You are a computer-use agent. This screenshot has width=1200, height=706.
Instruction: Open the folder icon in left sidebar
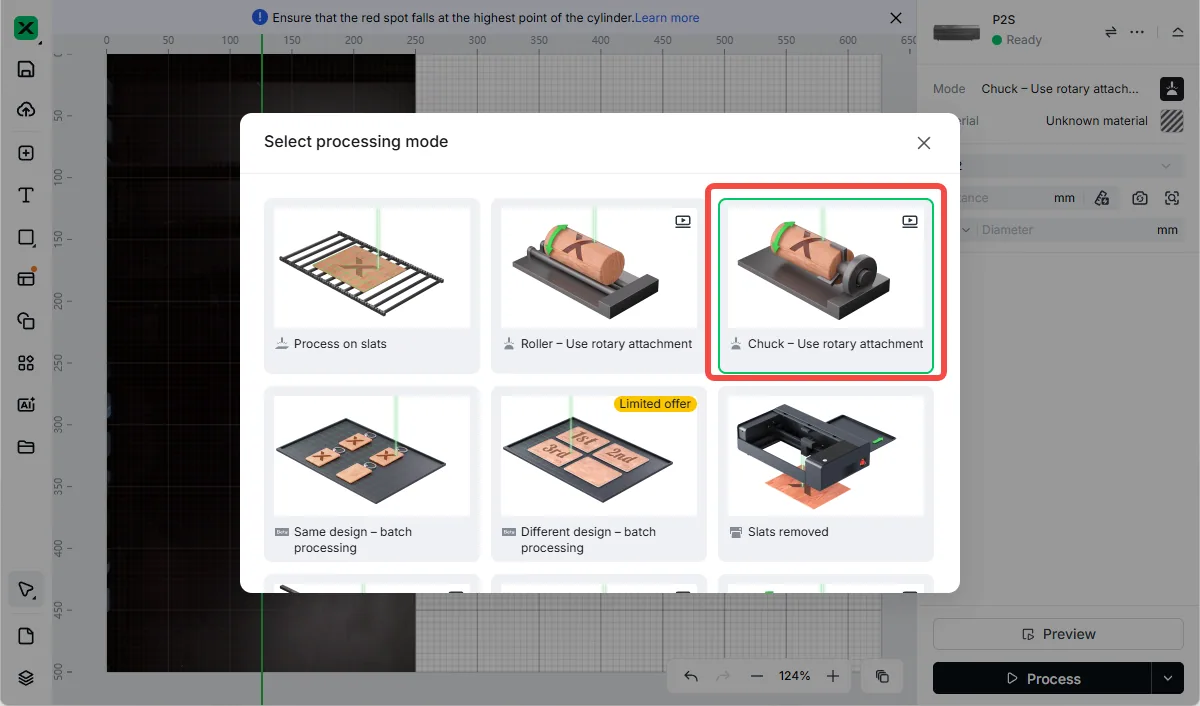click(x=26, y=447)
